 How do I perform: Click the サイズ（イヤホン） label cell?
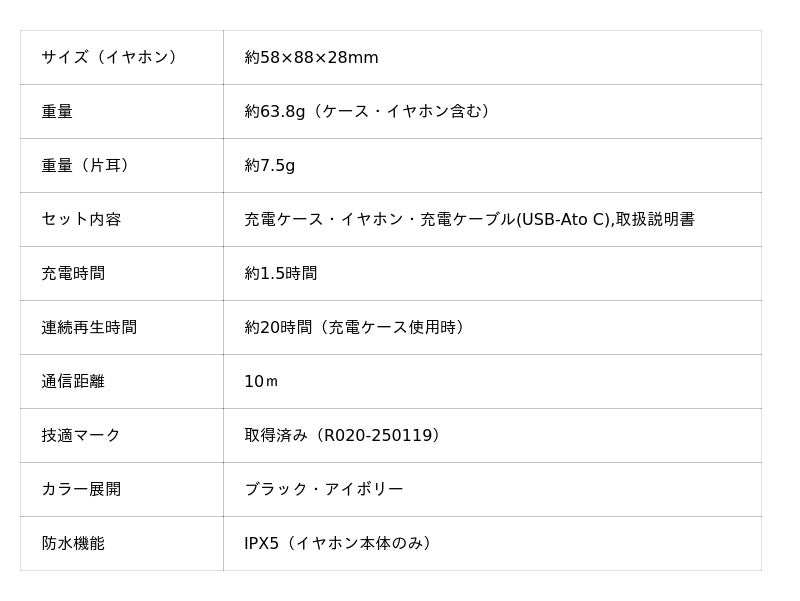(x=109, y=58)
